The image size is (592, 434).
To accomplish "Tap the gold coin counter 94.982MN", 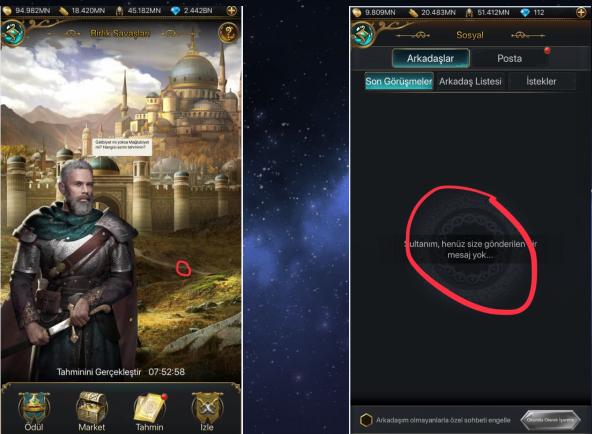I will 26,11.
